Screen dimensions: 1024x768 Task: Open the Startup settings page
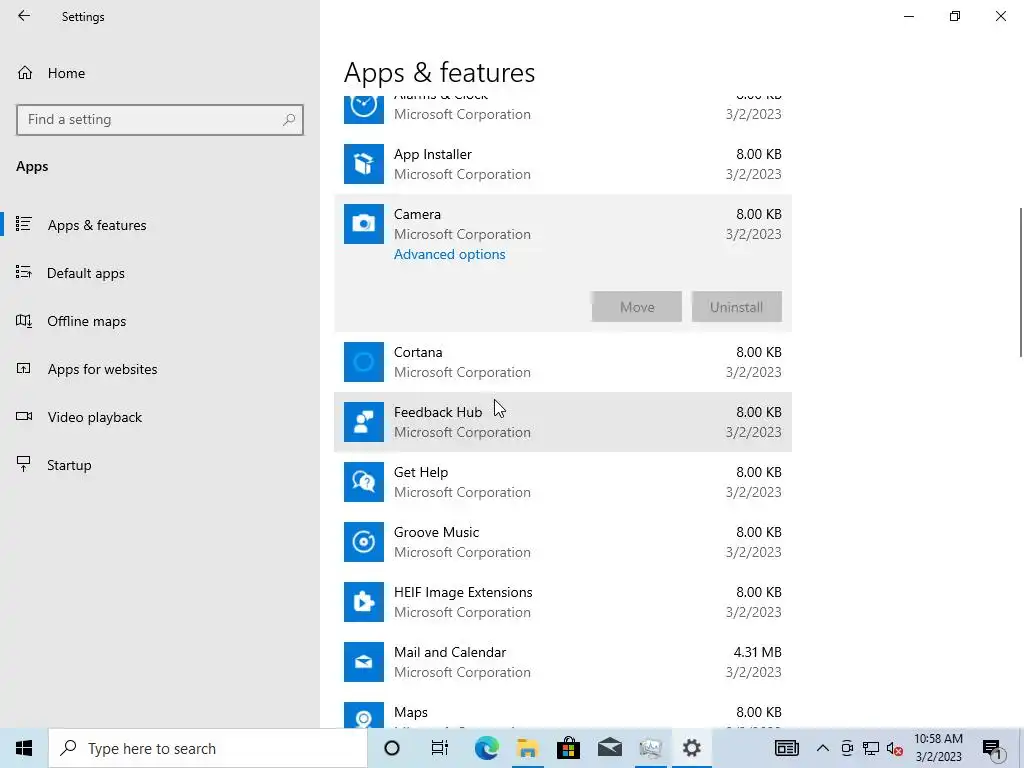pos(69,466)
